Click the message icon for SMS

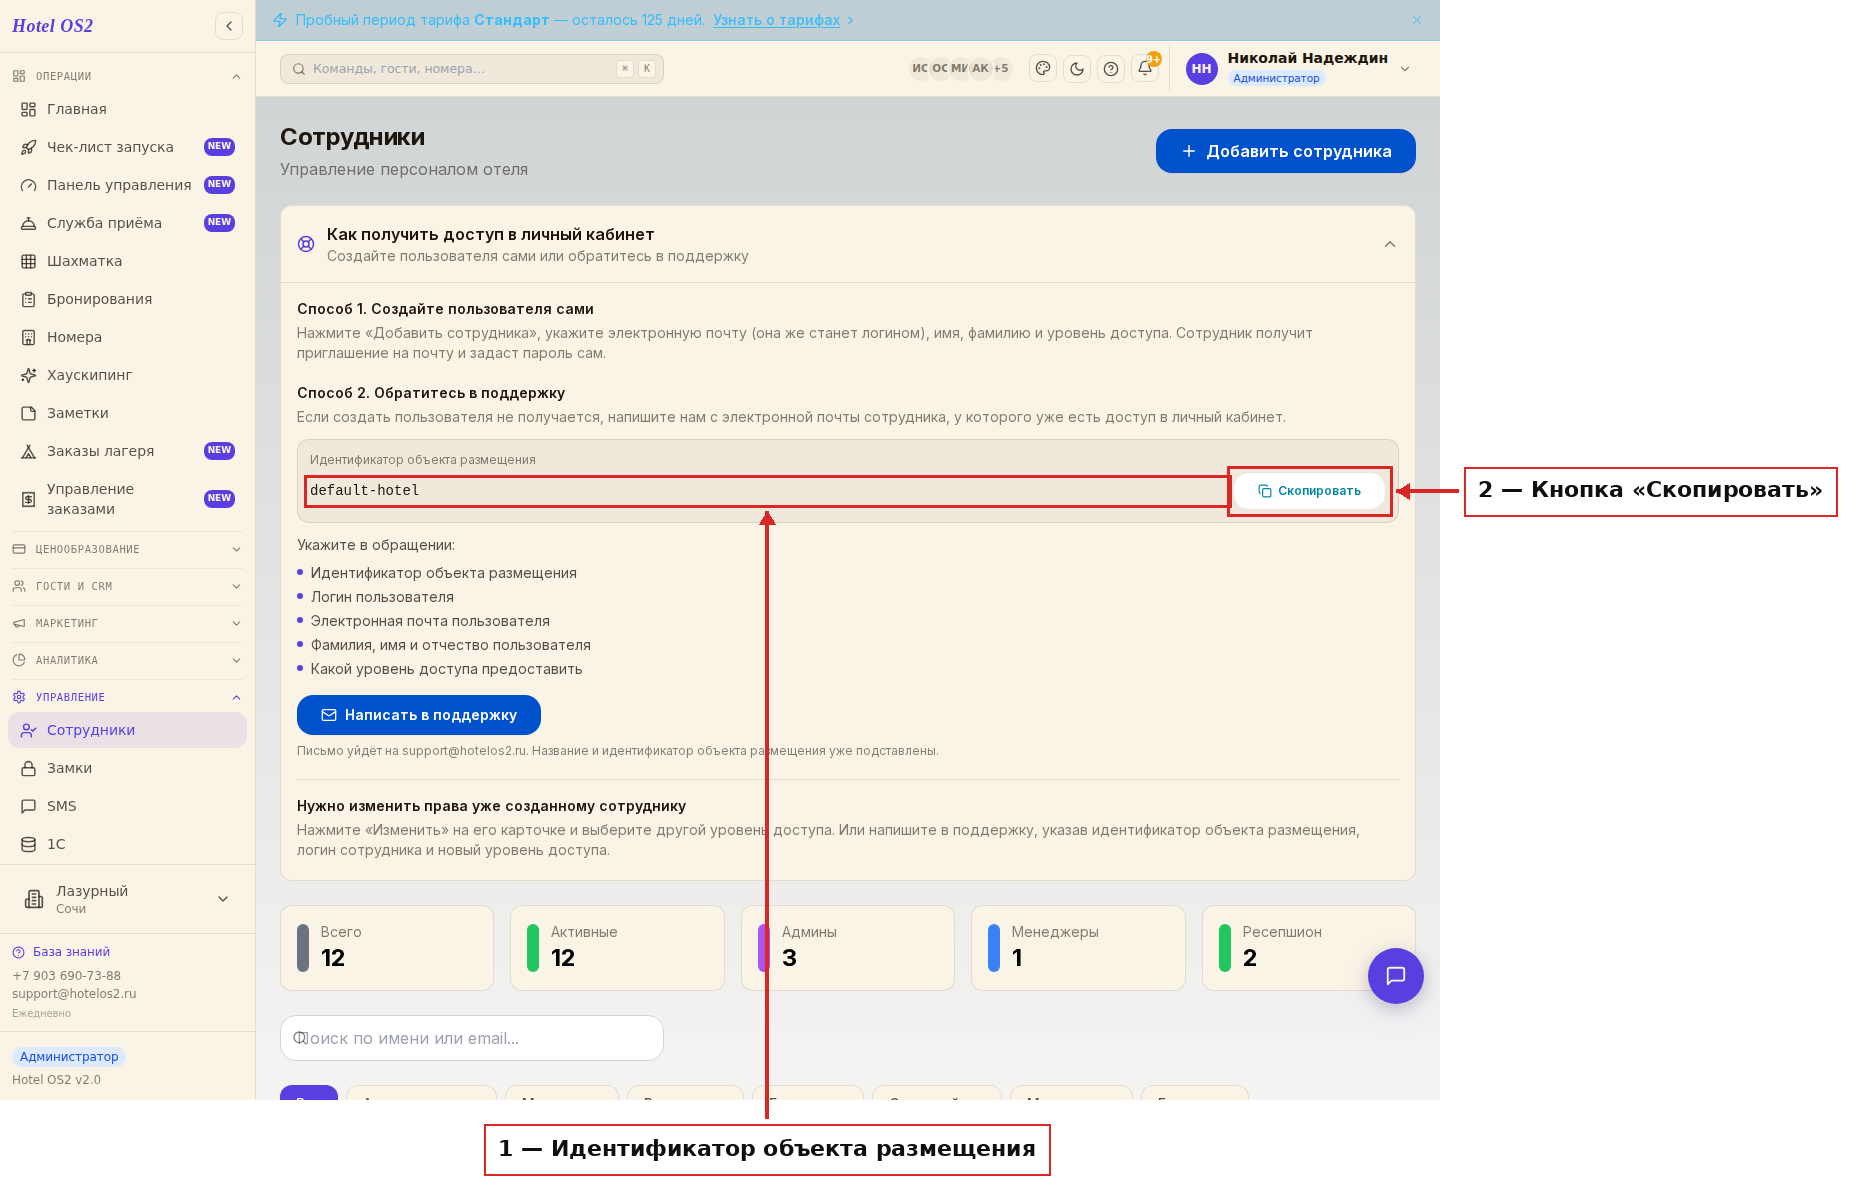pyautogui.click(x=29, y=806)
